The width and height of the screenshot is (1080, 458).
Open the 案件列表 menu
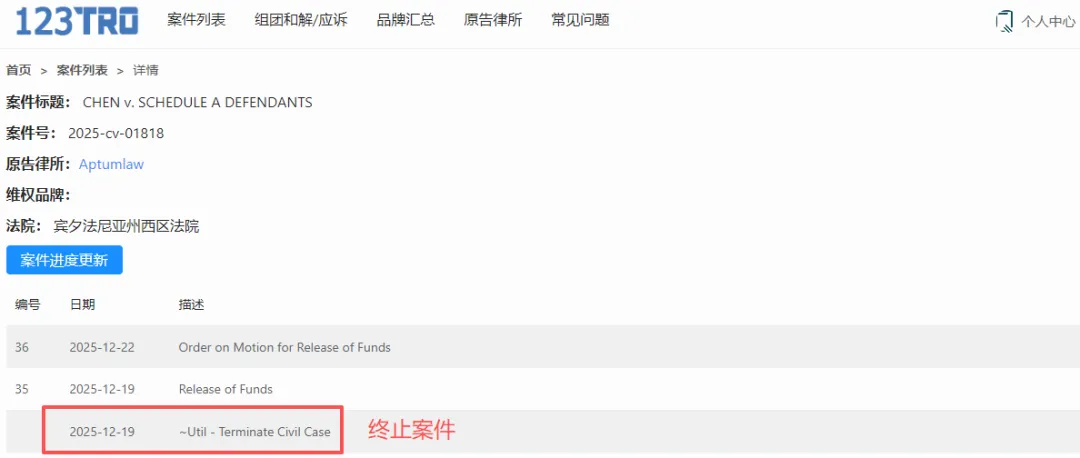pyautogui.click(x=196, y=20)
